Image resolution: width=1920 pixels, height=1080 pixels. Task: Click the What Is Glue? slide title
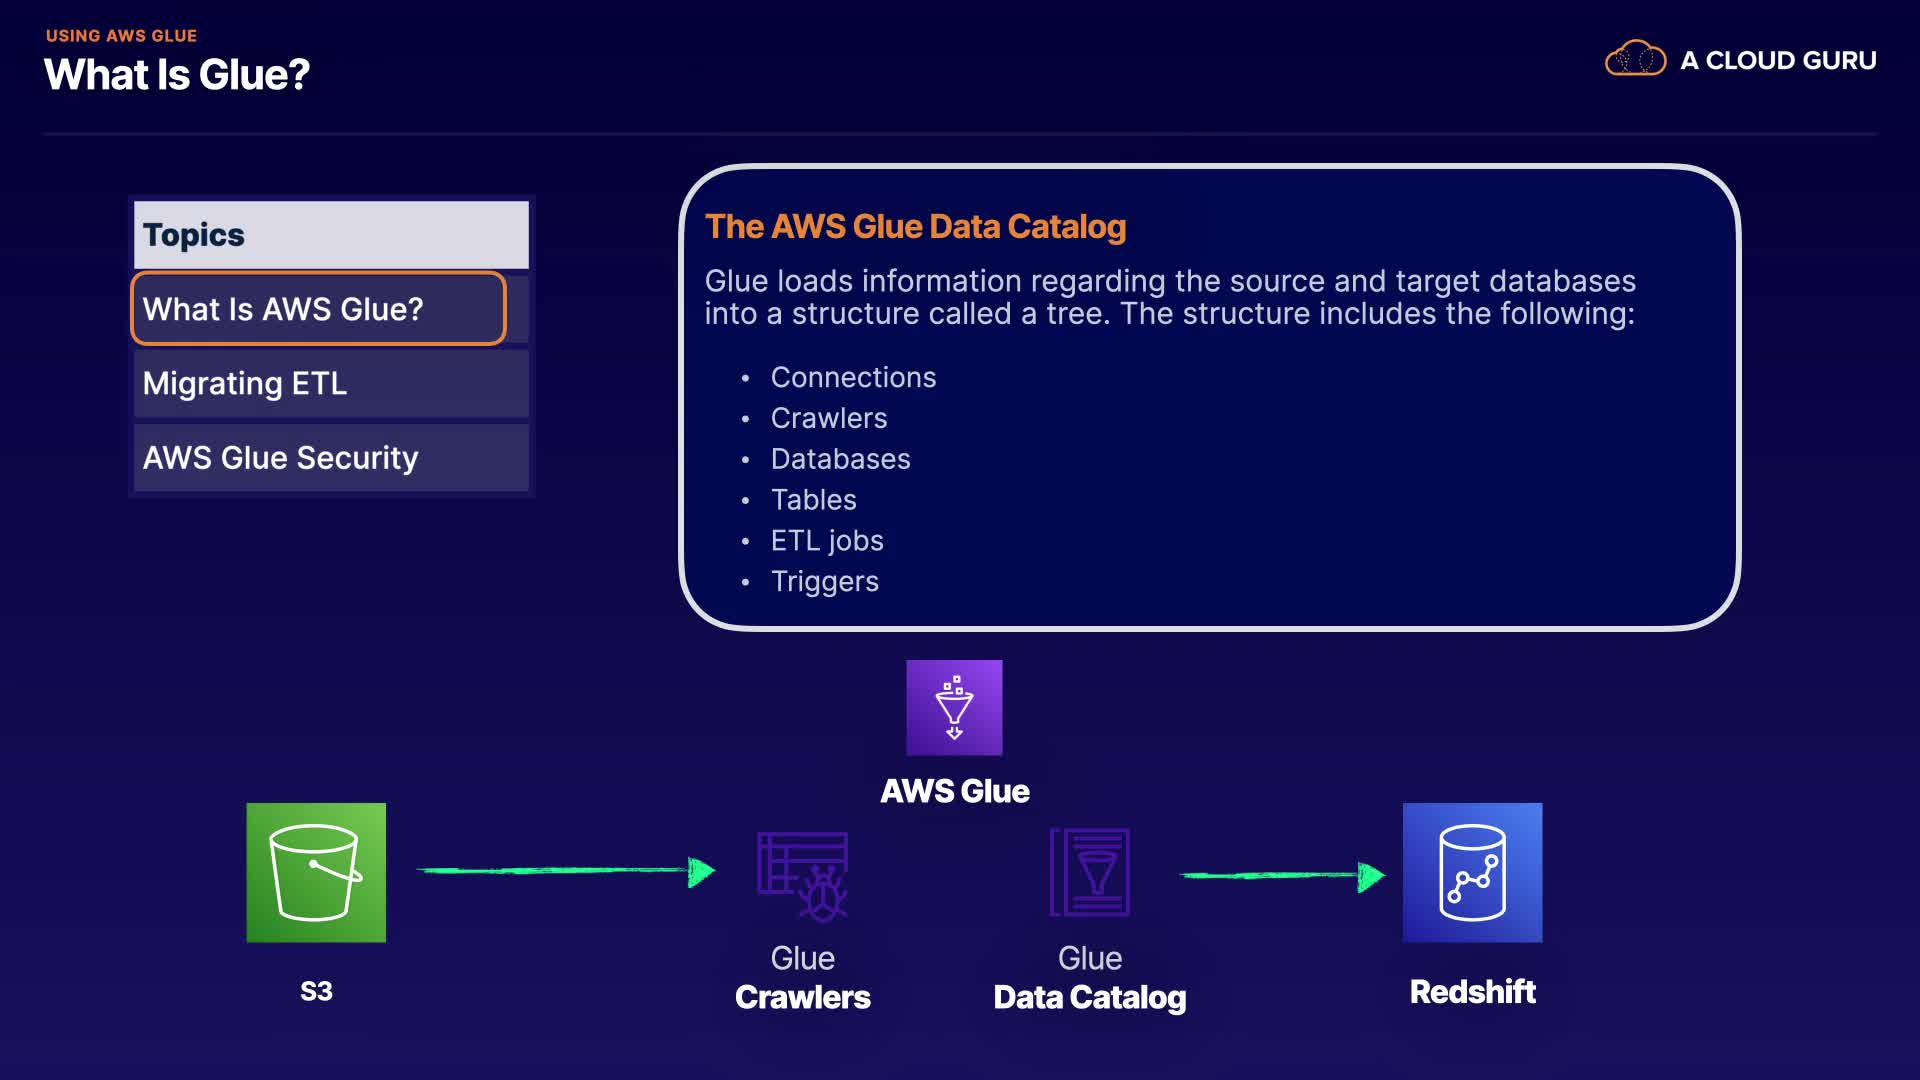(x=177, y=75)
